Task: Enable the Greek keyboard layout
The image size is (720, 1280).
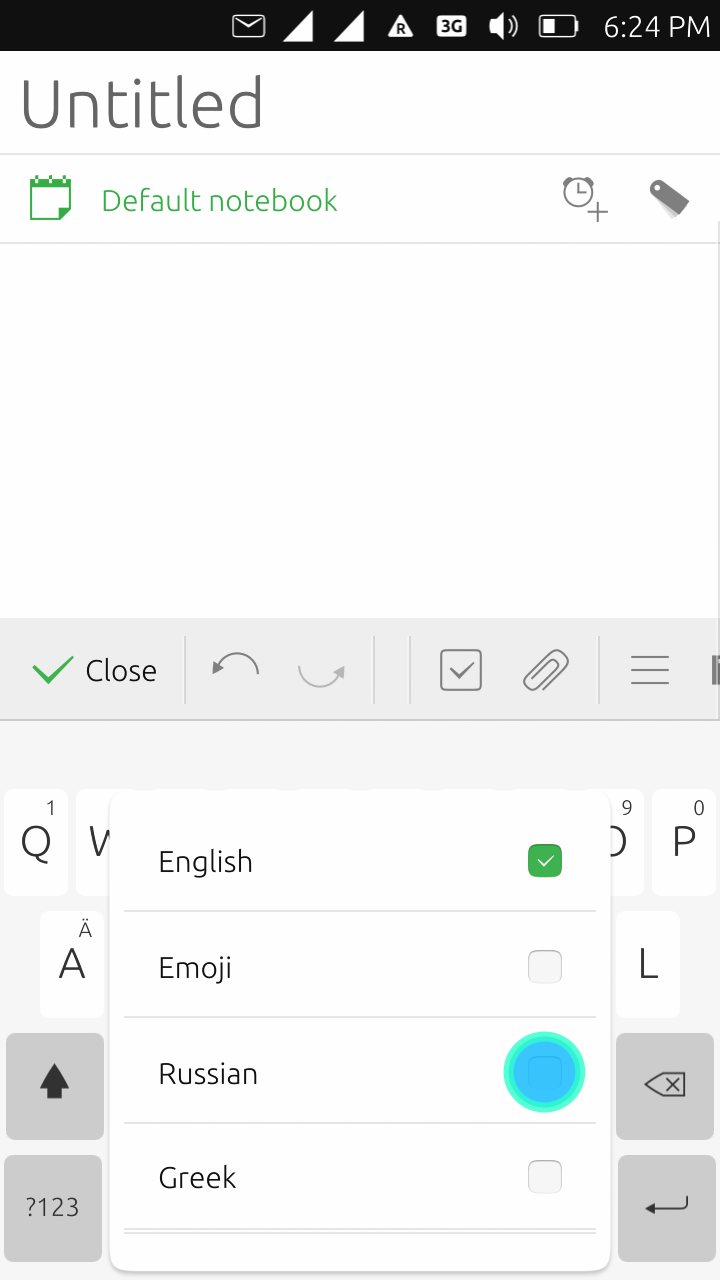Action: [x=545, y=1177]
